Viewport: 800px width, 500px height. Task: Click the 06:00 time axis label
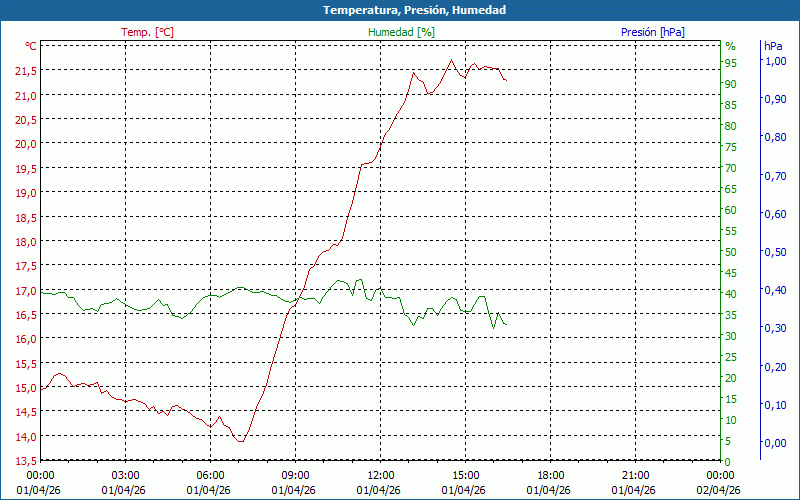tap(210, 476)
